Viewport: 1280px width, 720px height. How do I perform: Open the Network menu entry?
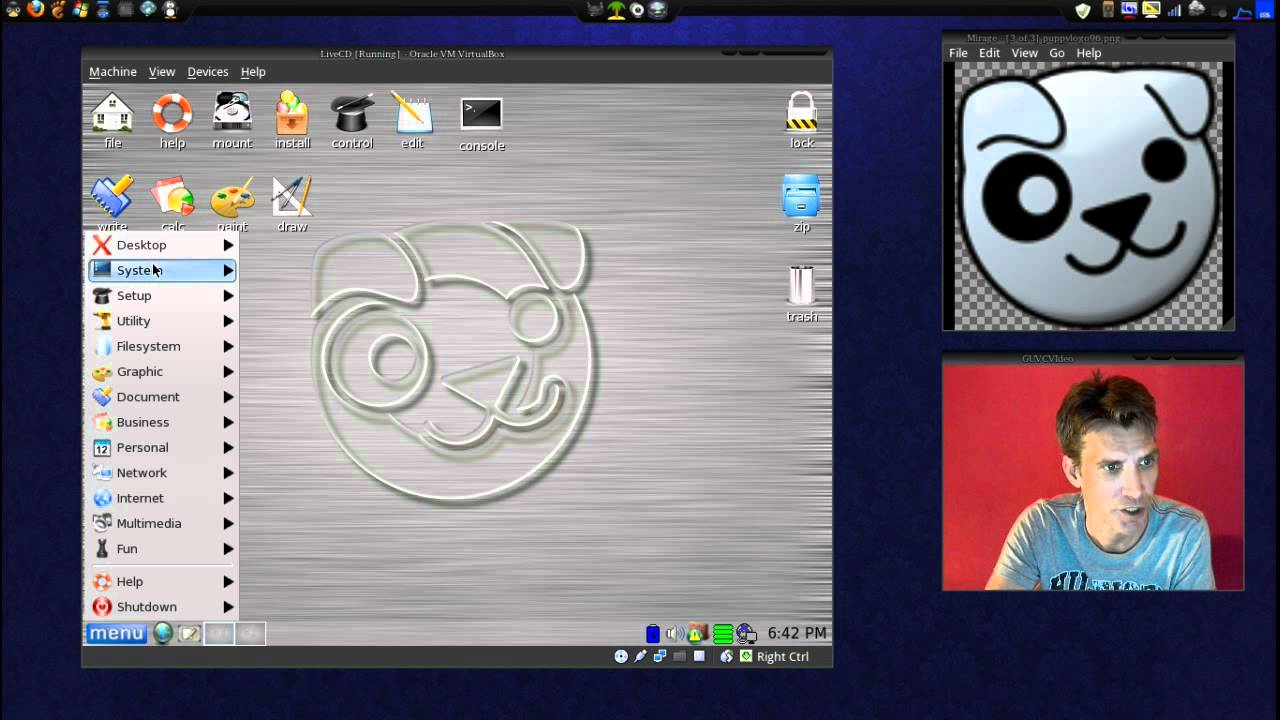[x=162, y=473]
